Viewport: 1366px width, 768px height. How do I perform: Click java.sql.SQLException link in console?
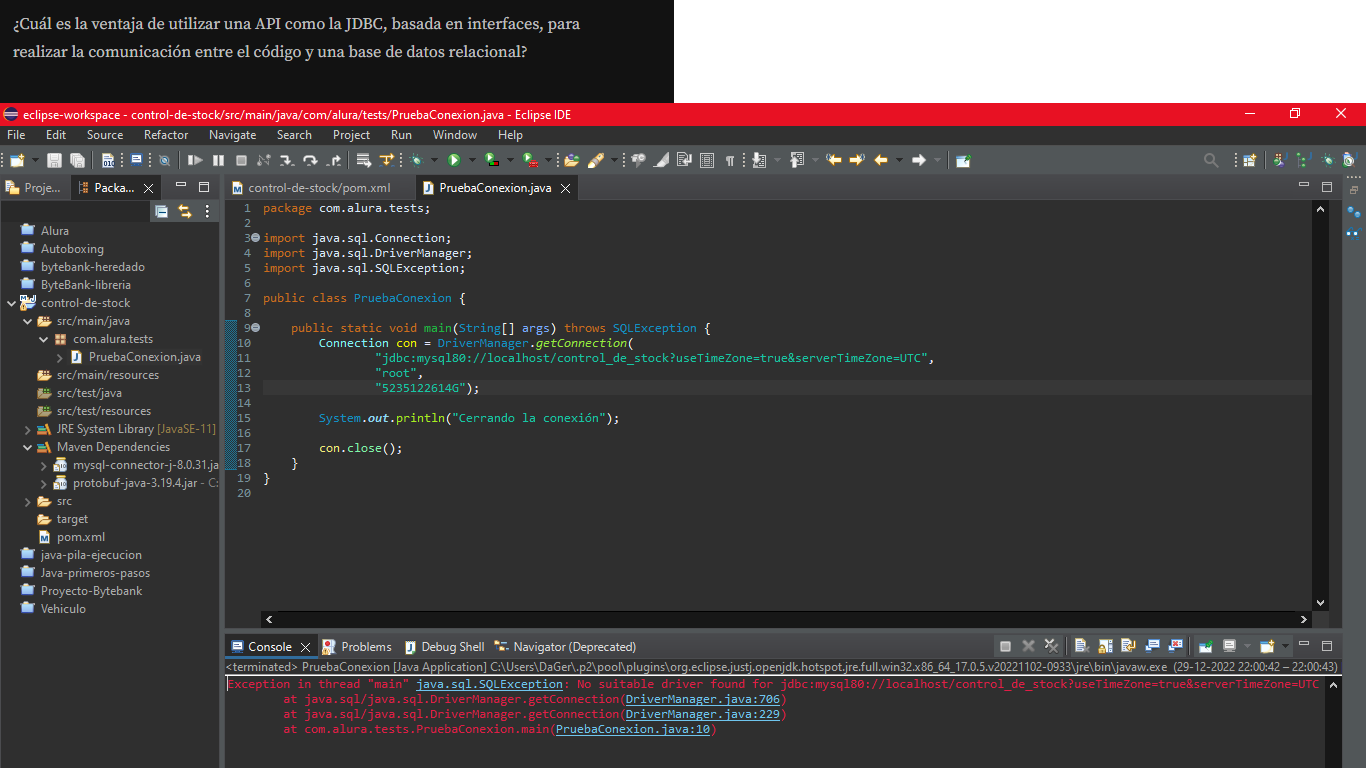point(489,684)
